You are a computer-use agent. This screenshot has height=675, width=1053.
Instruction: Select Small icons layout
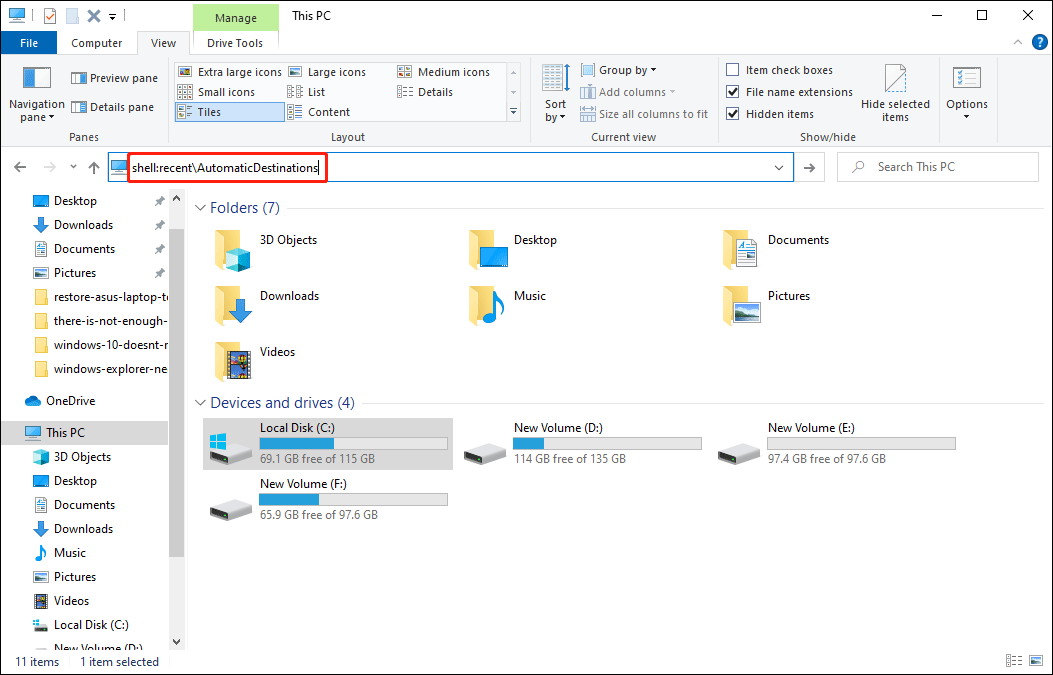[x=216, y=92]
